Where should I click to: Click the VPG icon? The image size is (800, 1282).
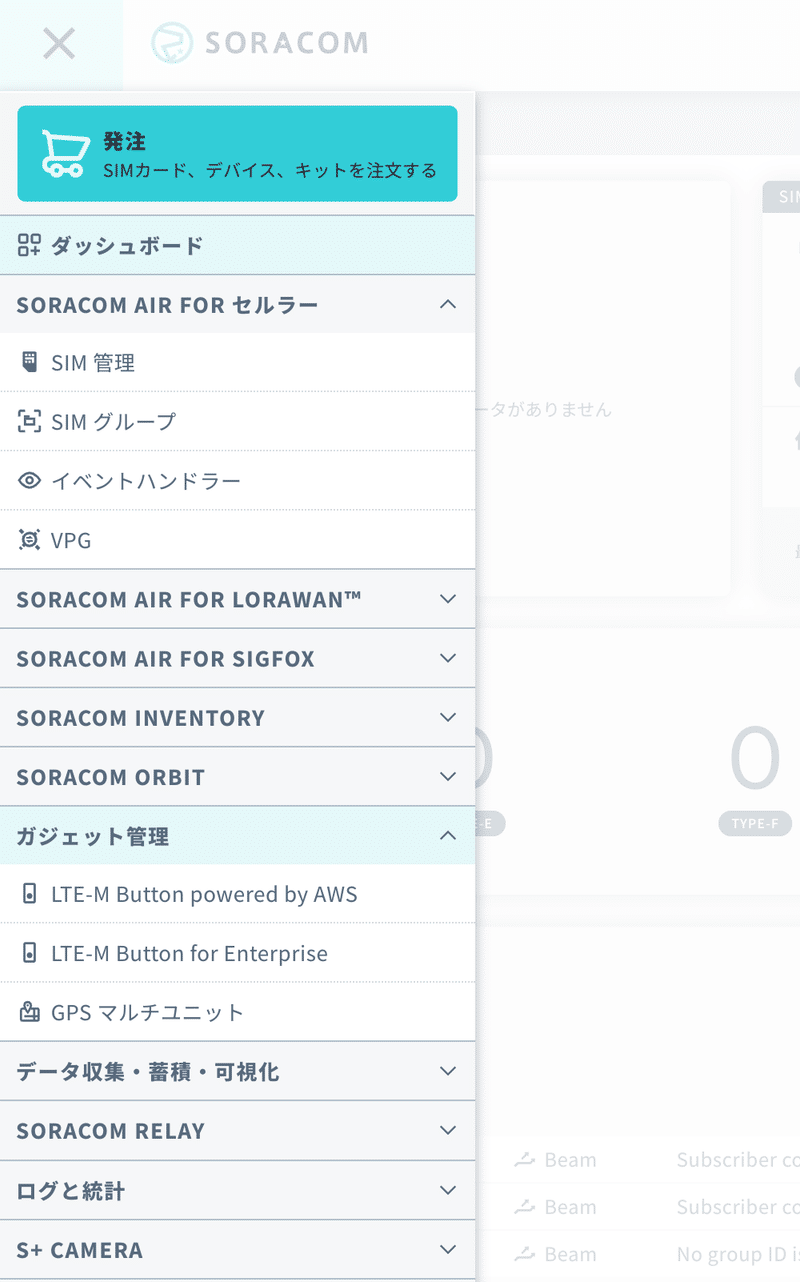point(30,540)
